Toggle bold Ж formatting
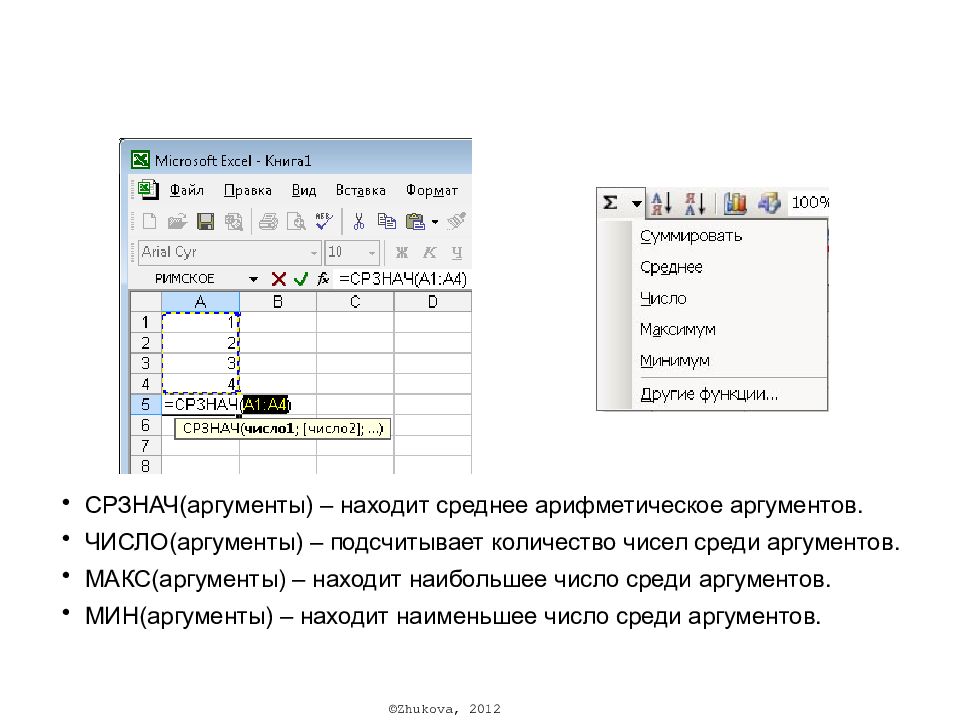The width and height of the screenshot is (960, 720). 402,252
